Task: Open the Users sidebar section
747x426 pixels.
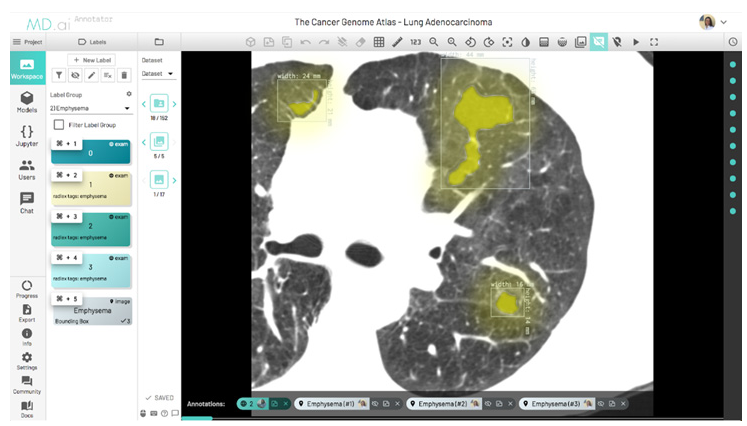Action: tap(27, 169)
